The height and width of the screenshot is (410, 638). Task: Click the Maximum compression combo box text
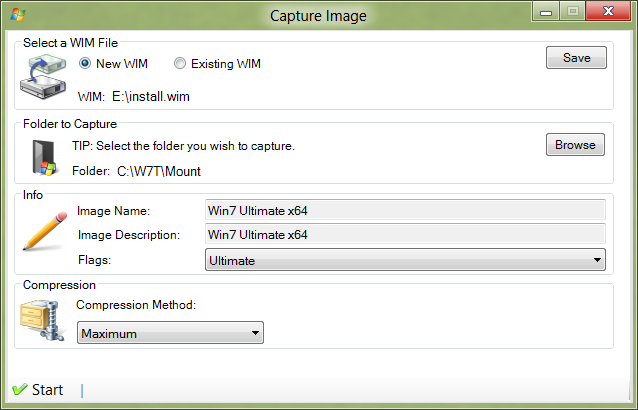[109, 334]
